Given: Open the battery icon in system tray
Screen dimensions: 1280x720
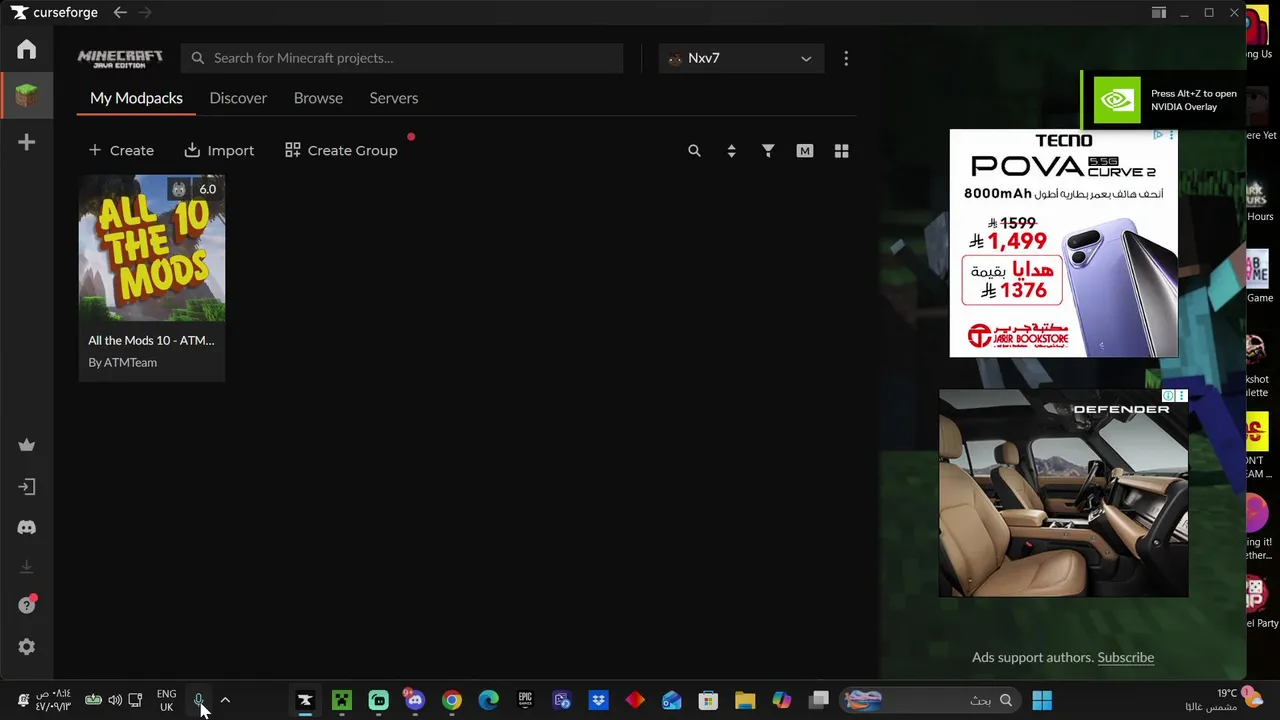Looking at the screenshot, I should coord(93,700).
